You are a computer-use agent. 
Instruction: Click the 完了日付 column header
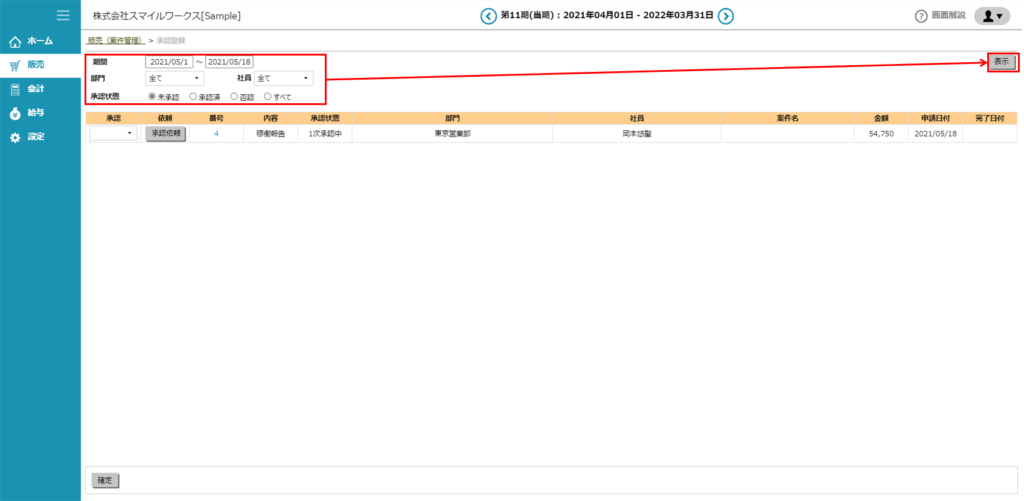(x=989, y=118)
